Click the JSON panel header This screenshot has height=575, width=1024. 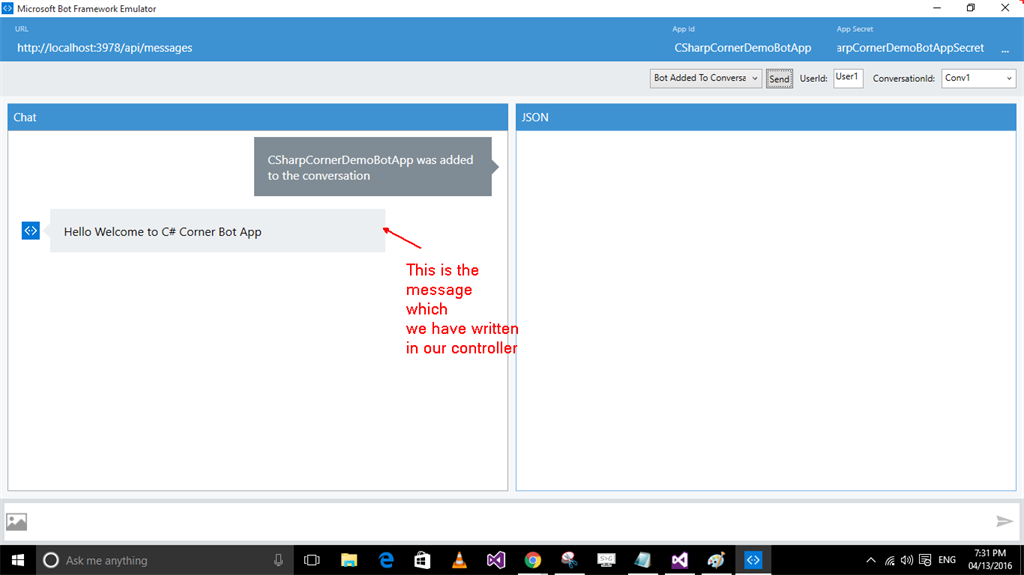pyautogui.click(x=765, y=117)
